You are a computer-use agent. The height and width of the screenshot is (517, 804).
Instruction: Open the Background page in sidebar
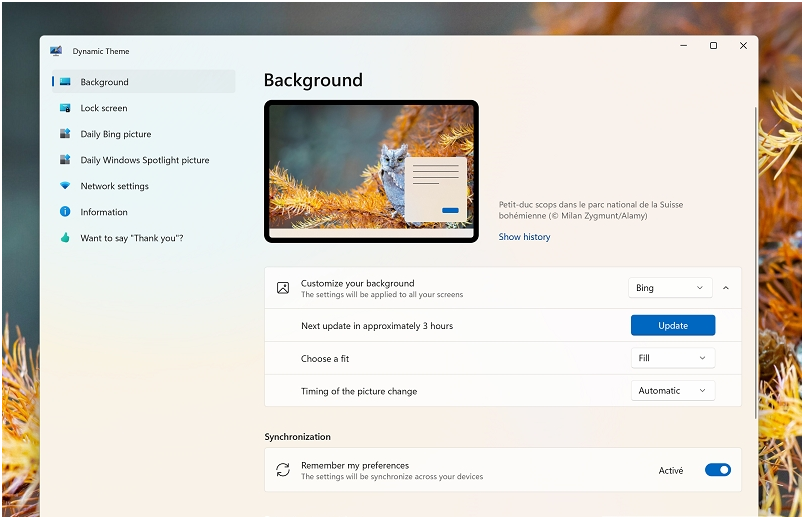[x=144, y=82]
